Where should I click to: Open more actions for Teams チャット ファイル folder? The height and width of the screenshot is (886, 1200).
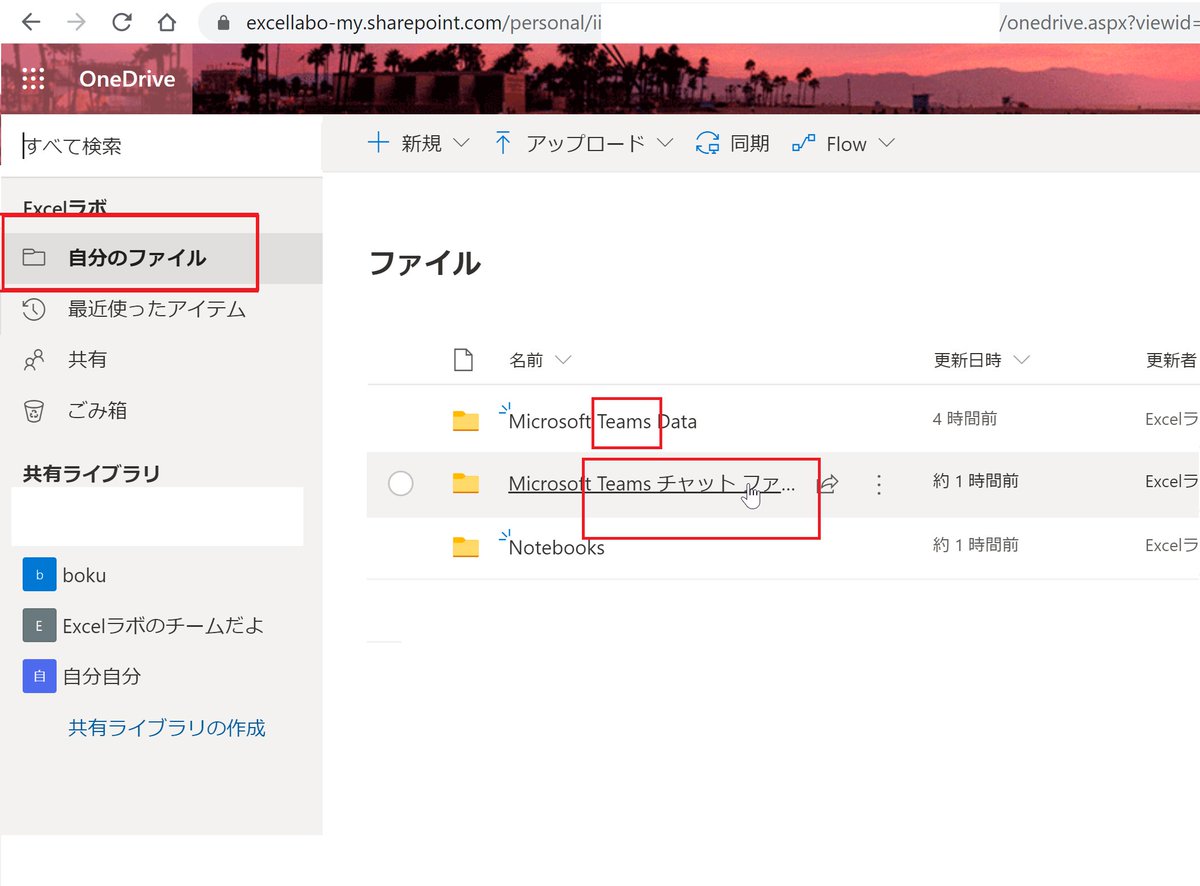[x=878, y=483]
